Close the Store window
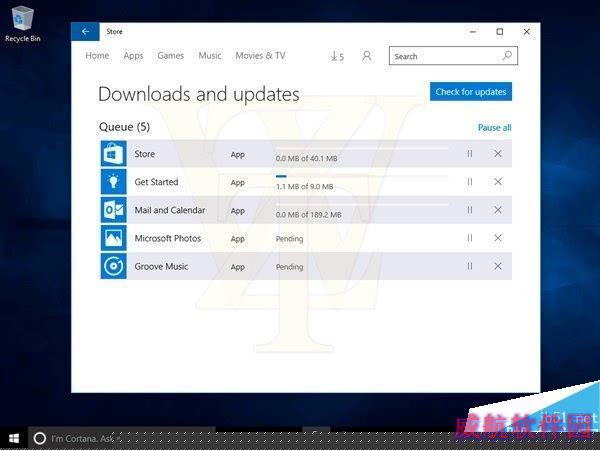Screen dimensions: 600x450 (527, 32)
